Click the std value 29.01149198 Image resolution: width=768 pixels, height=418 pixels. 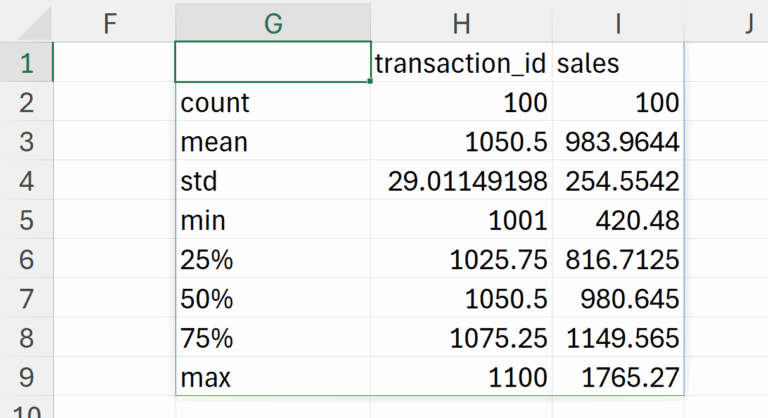click(461, 181)
